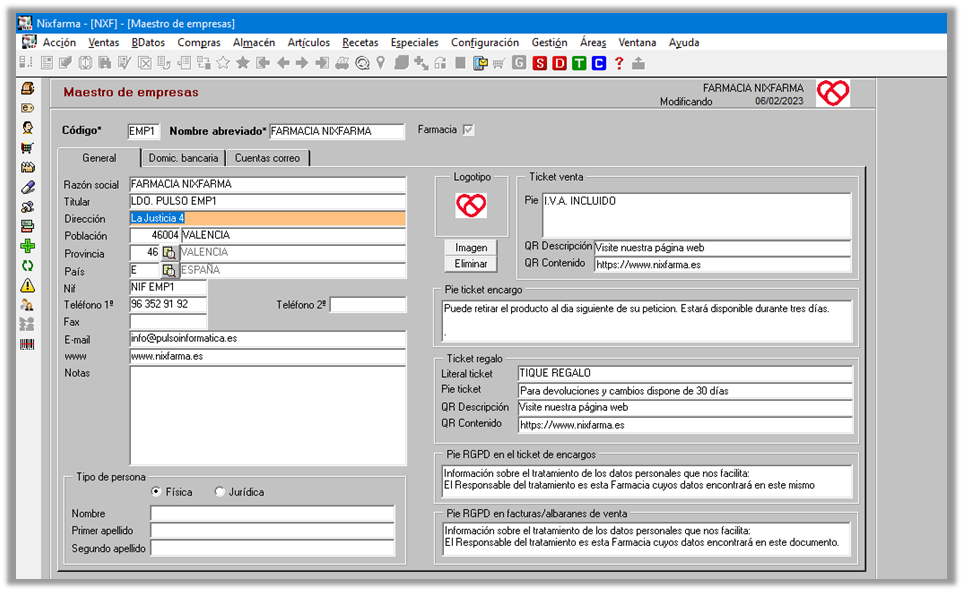
Task: Click the Titular input field
Action: (x=268, y=201)
